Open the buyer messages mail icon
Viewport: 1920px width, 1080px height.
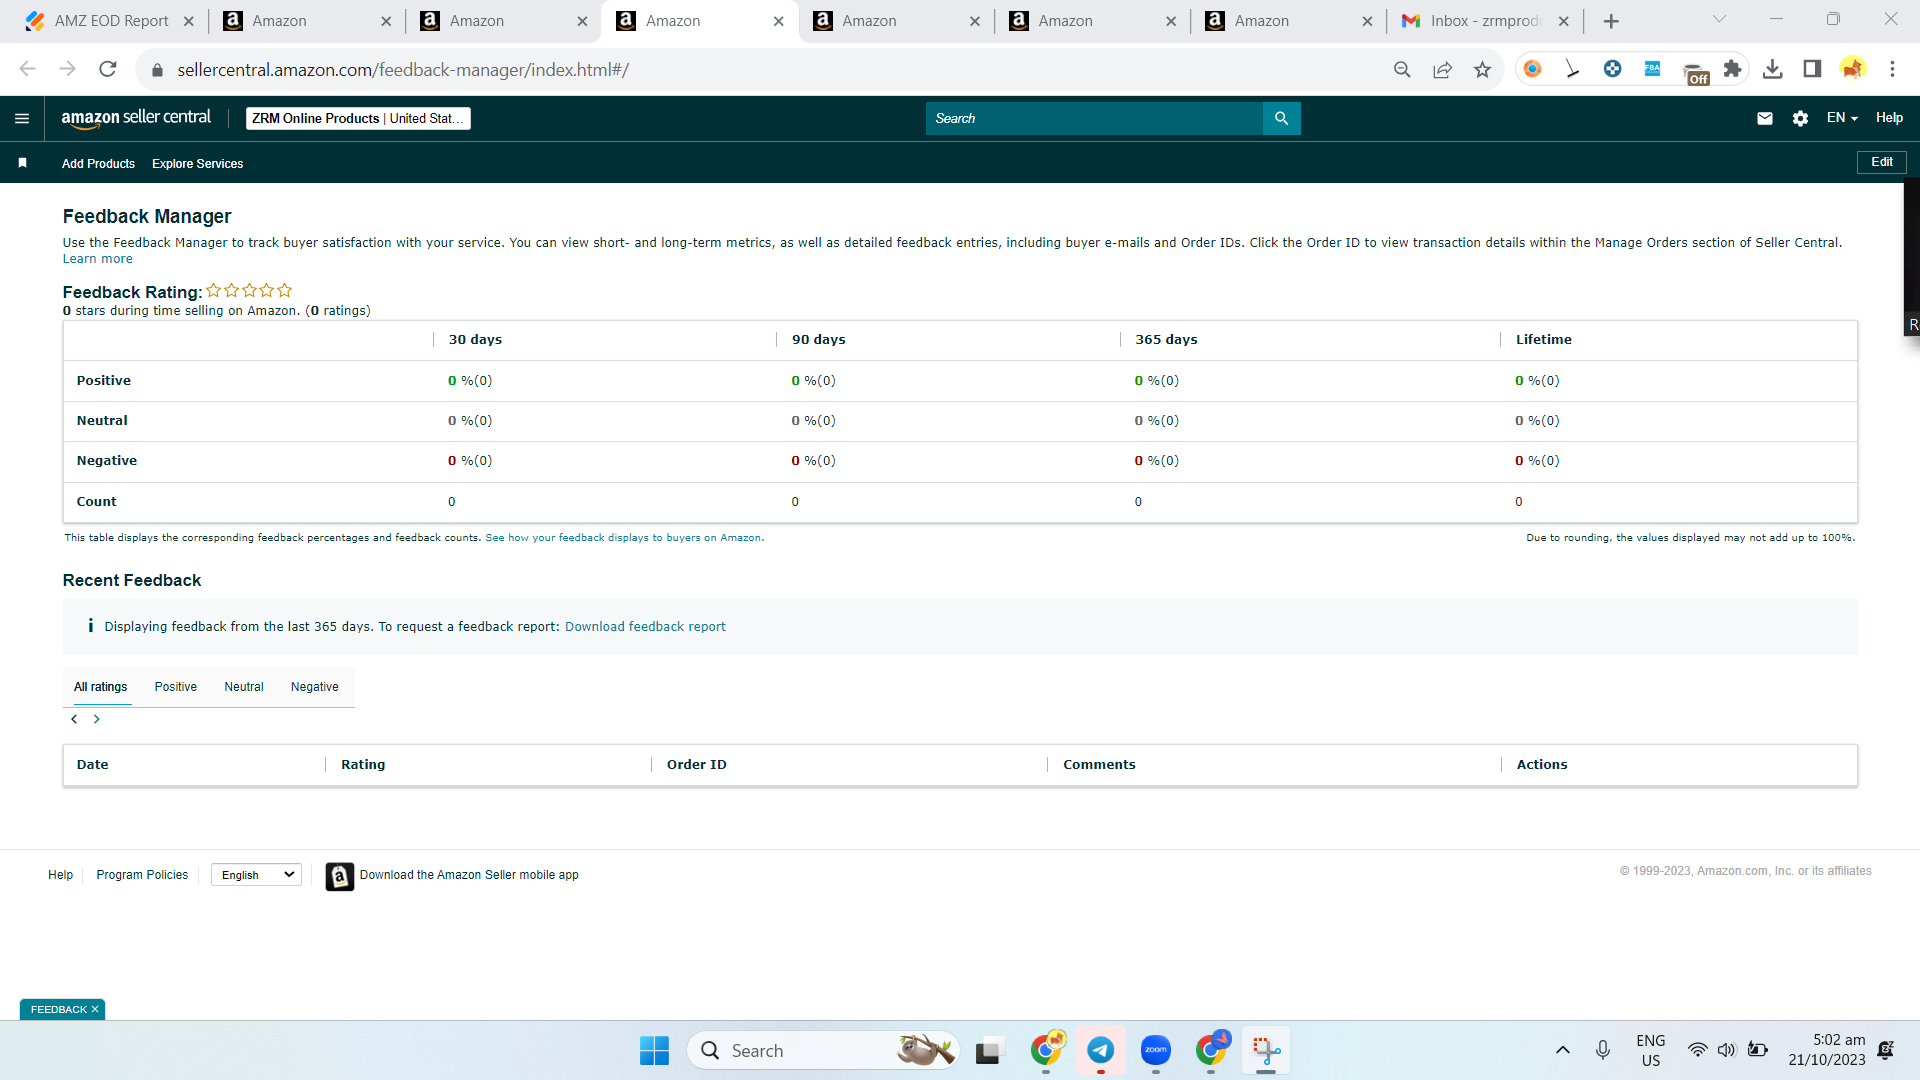[1765, 118]
